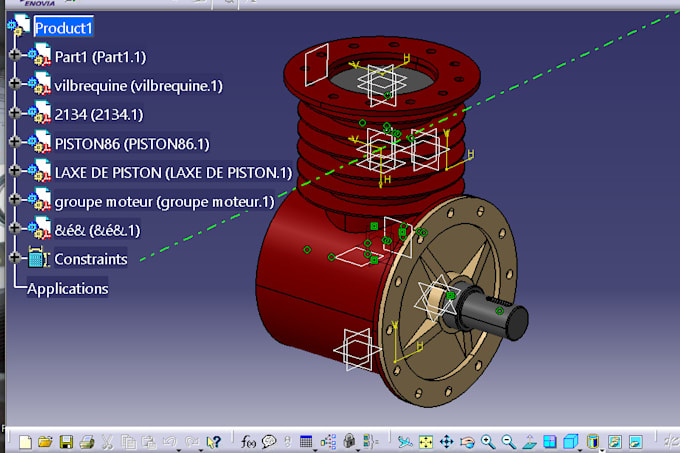
Task: Click the Copy icon
Action: [x=128, y=442]
